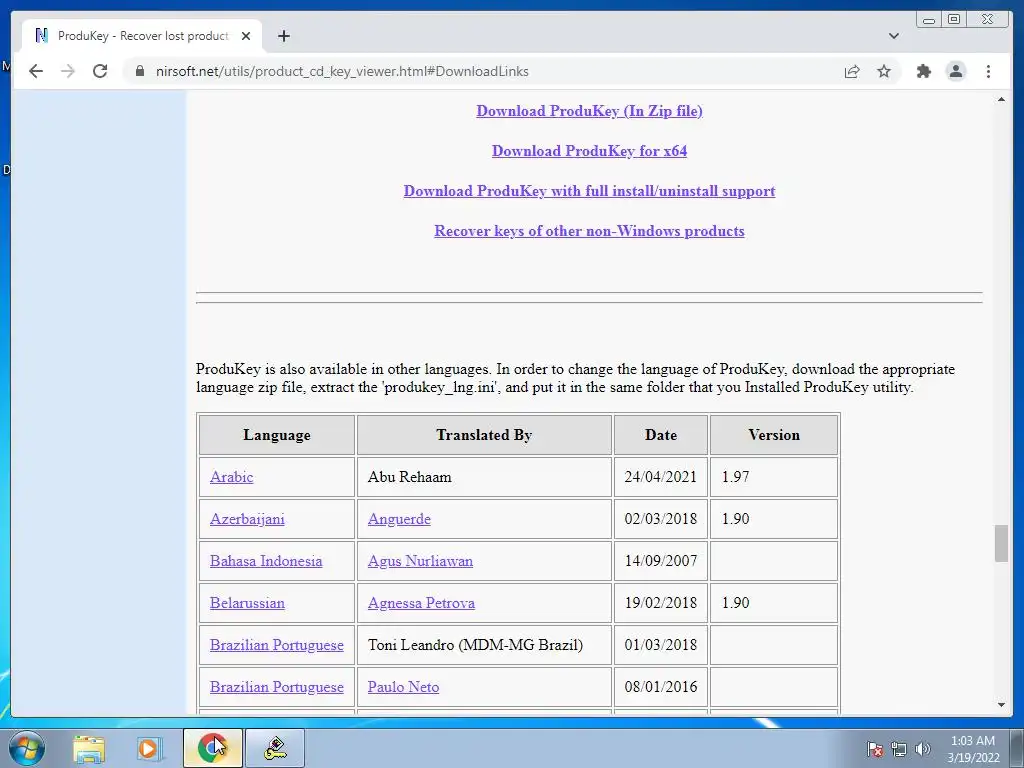Bookmark this page with the star
The height and width of the screenshot is (768, 1024).
[884, 71]
